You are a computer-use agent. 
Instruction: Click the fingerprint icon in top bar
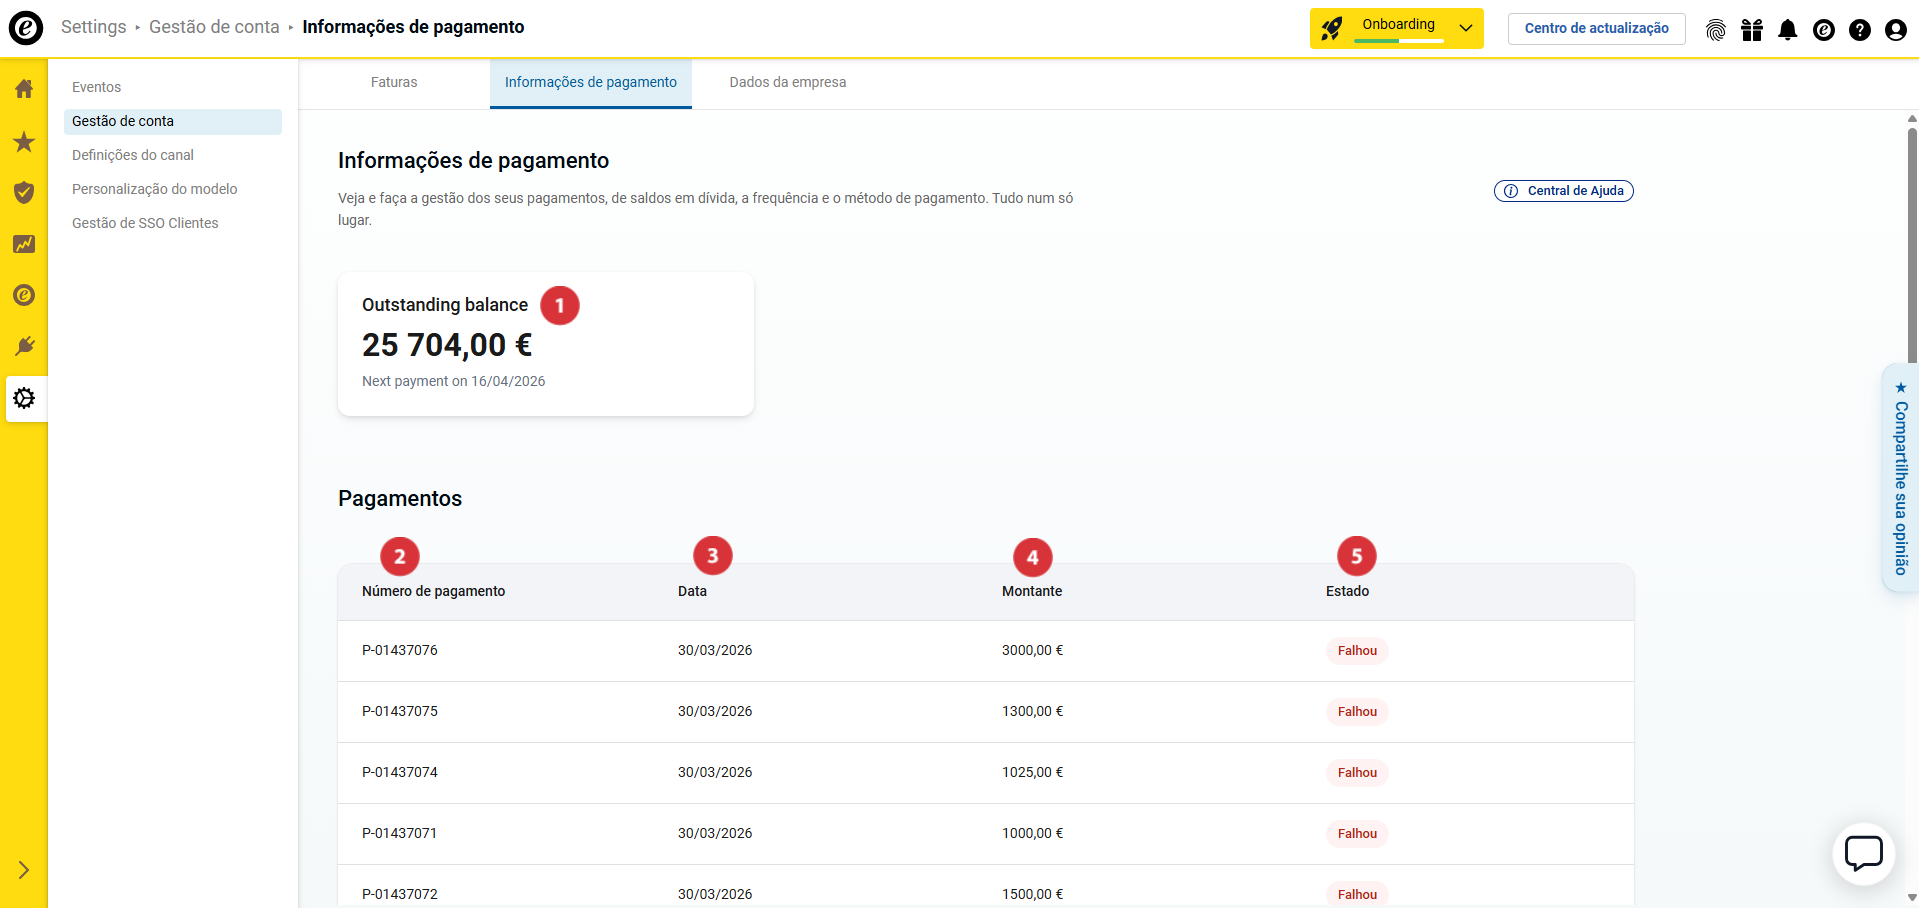click(1716, 30)
